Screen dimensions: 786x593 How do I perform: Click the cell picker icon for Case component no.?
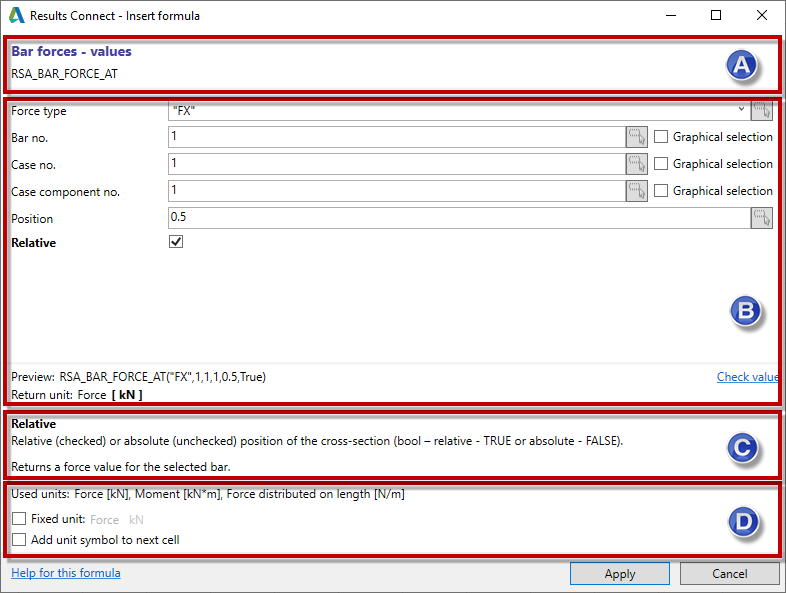(x=637, y=191)
